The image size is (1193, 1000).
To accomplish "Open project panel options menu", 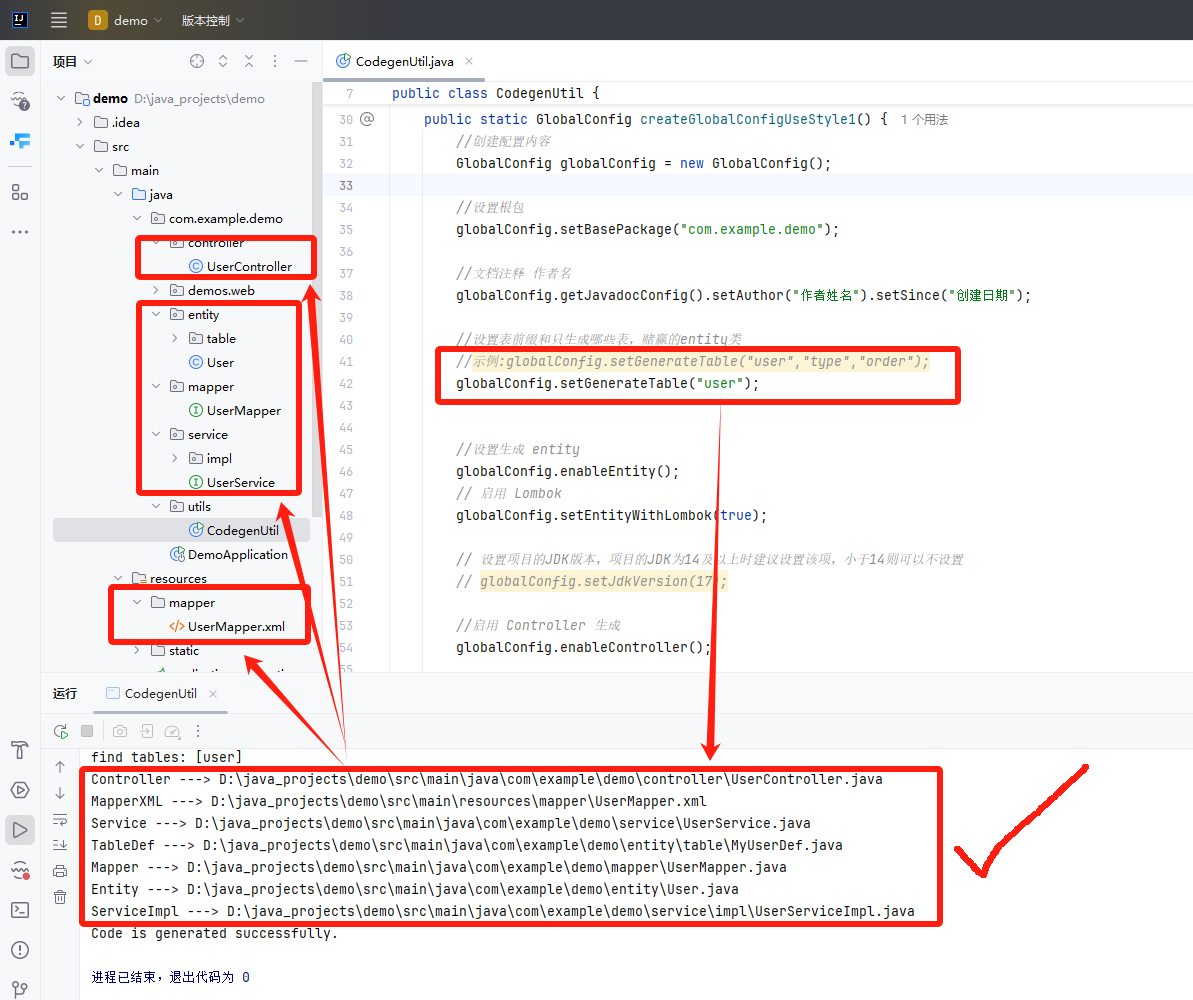I will click(x=275, y=62).
